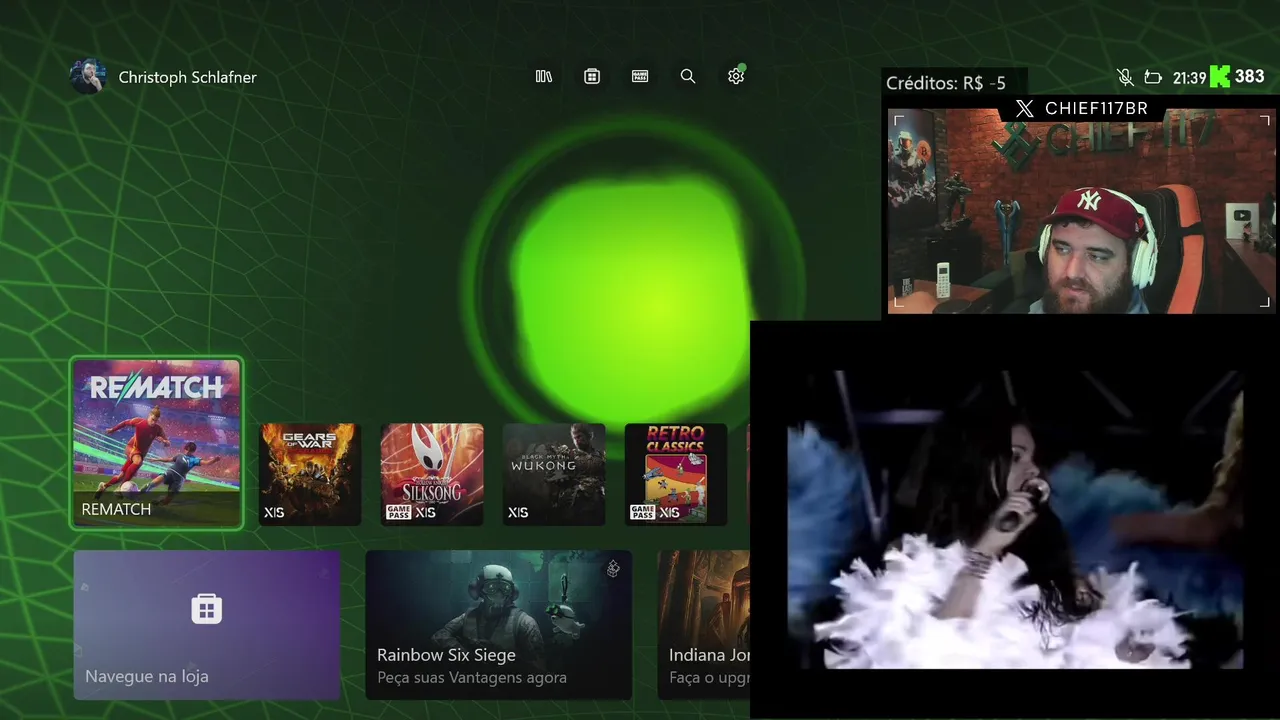Click the perks icon on Rainbow Six tile

point(613,569)
